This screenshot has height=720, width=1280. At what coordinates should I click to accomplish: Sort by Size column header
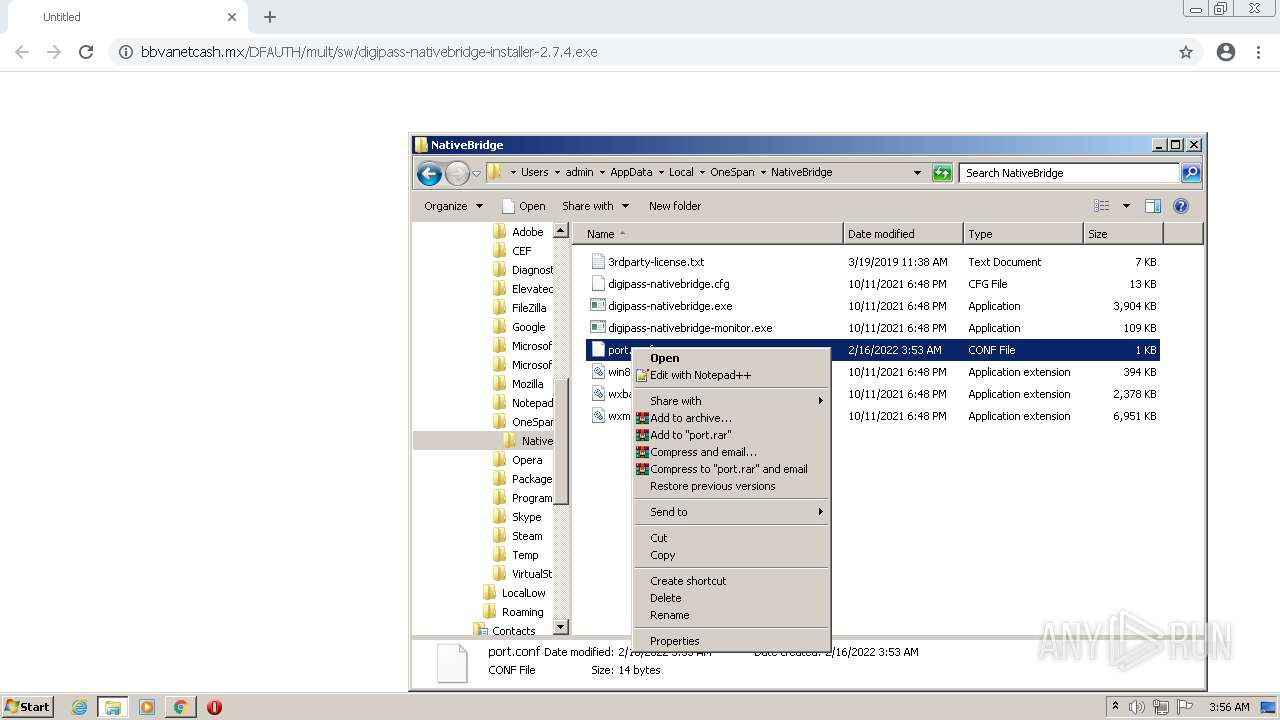tap(1123, 234)
